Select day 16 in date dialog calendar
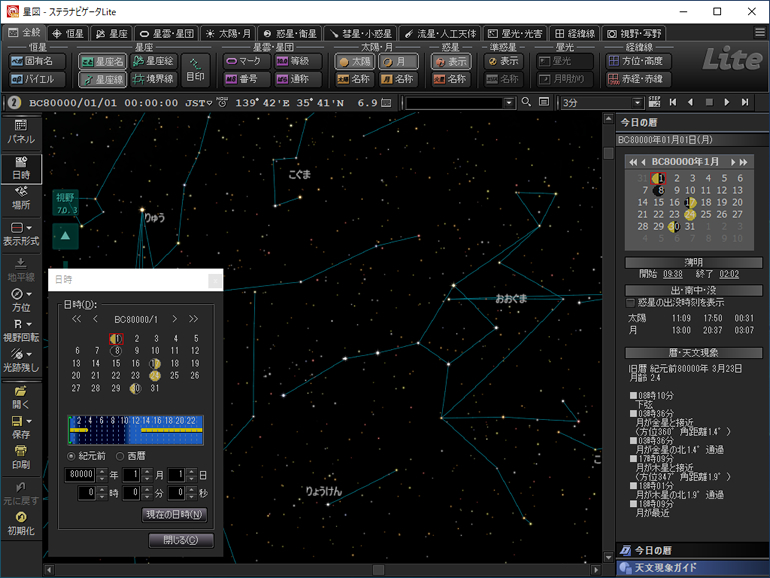 (136, 363)
